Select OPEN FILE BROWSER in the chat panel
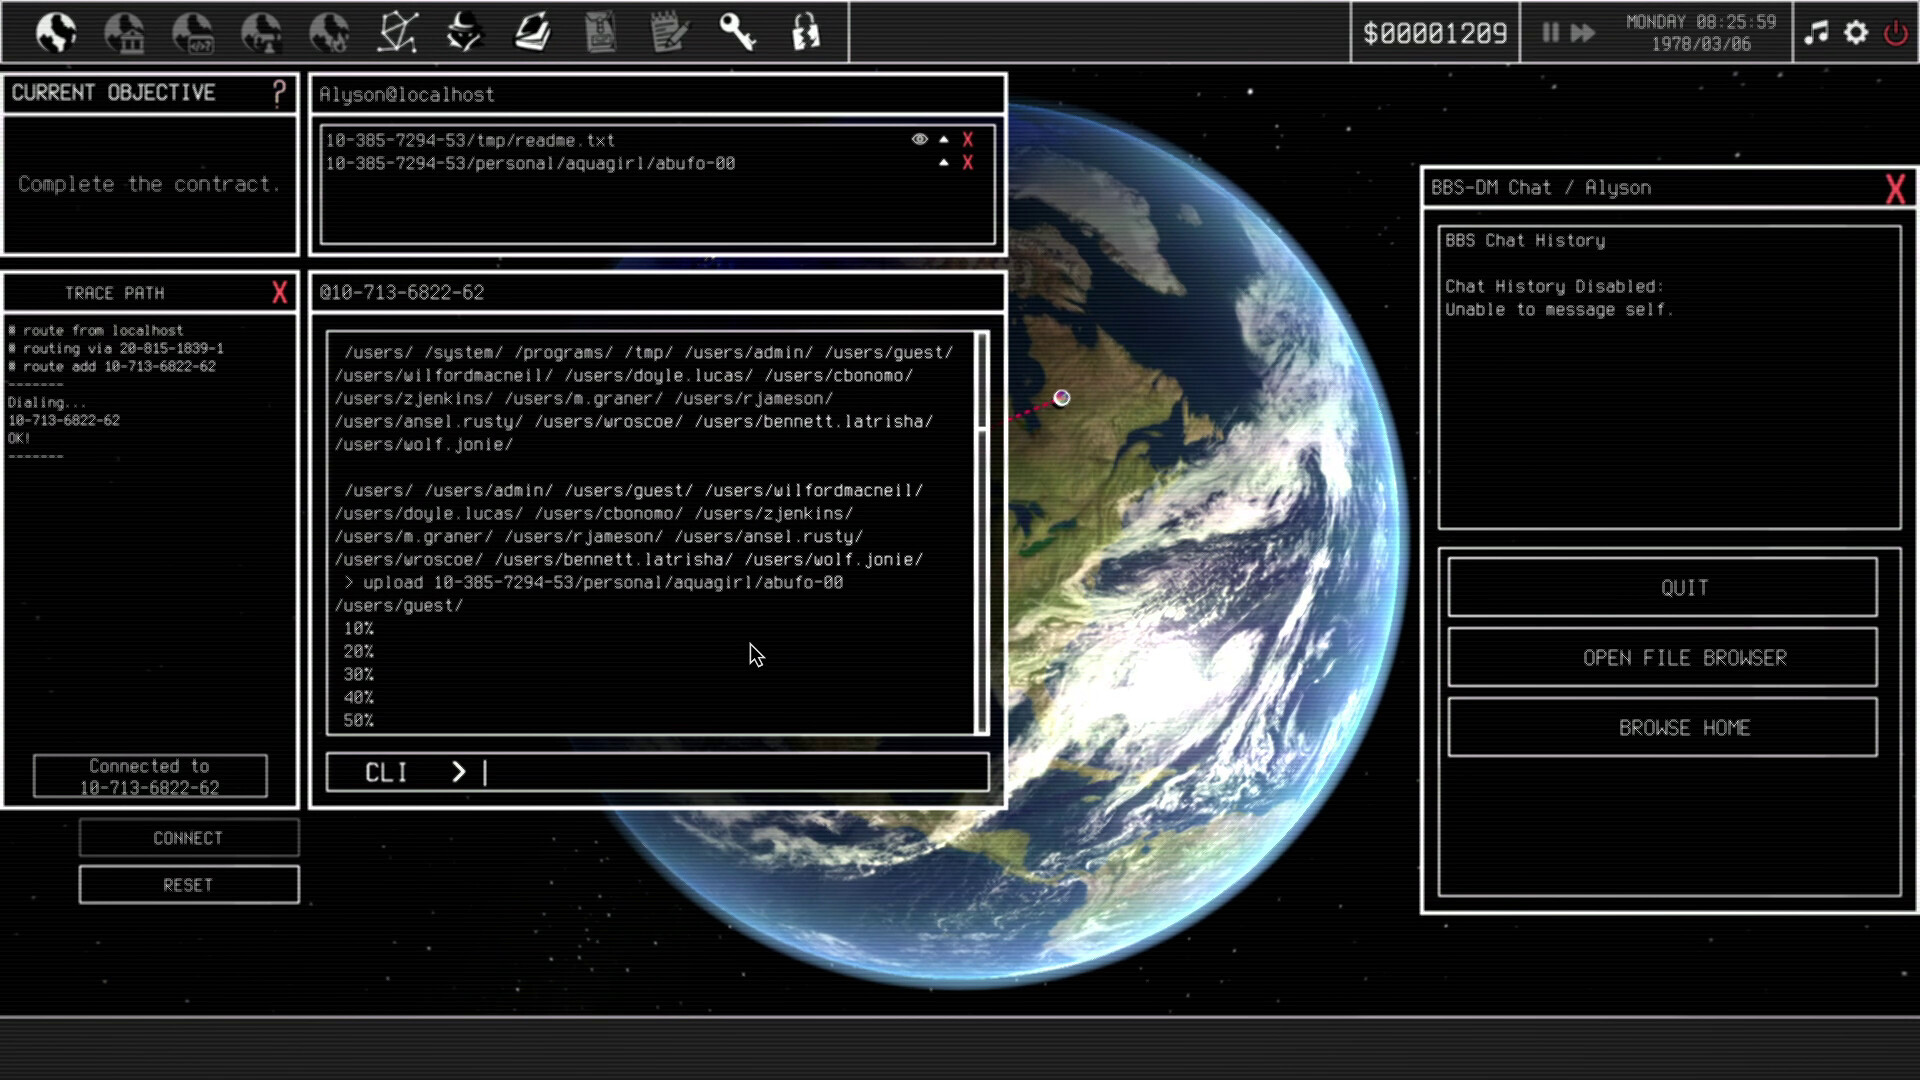Screen dimensions: 1920x1080 (x=1661, y=658)
